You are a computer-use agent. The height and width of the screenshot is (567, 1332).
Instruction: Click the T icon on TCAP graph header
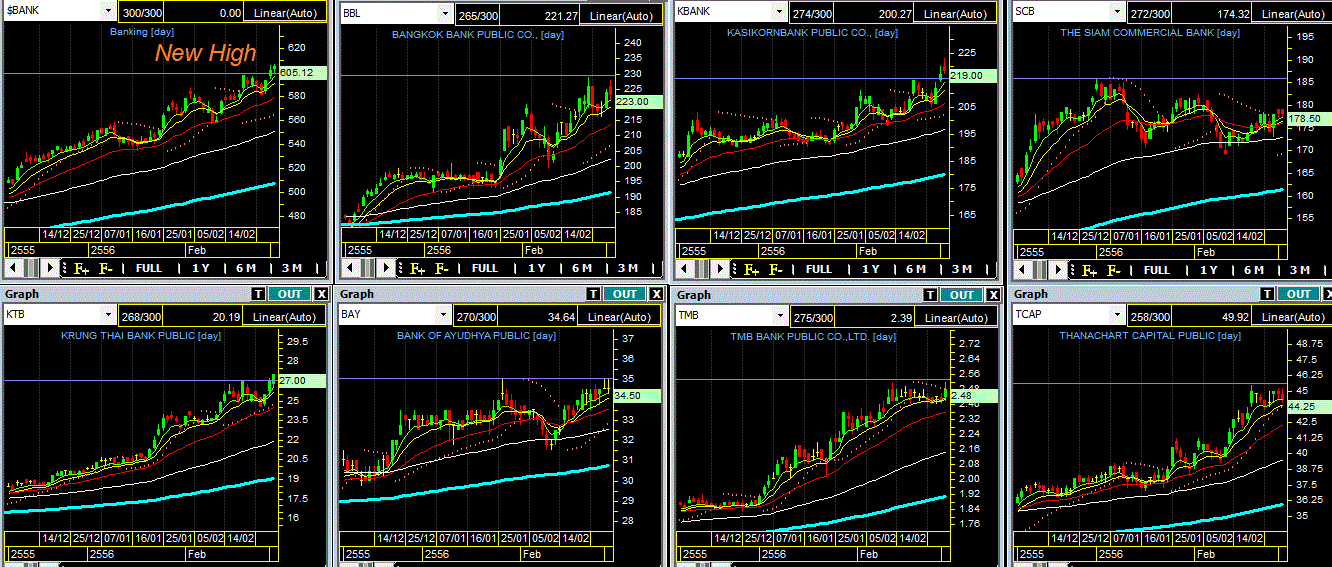tap(1269, 294)
